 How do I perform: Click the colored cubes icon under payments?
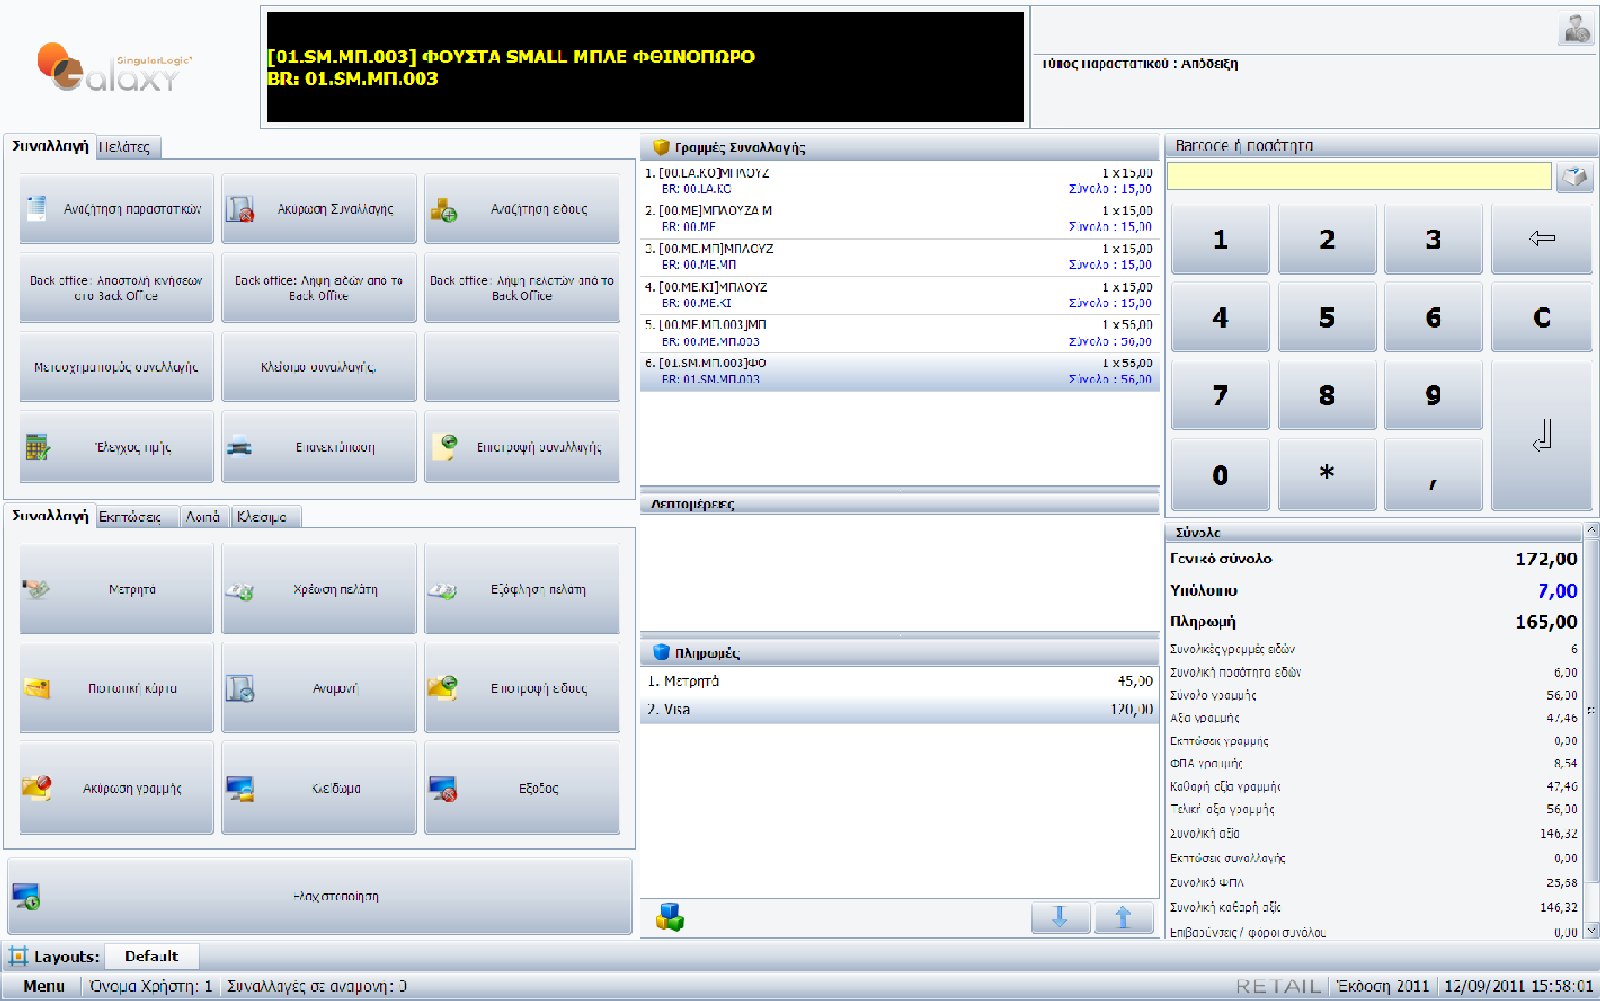point(669,917)
